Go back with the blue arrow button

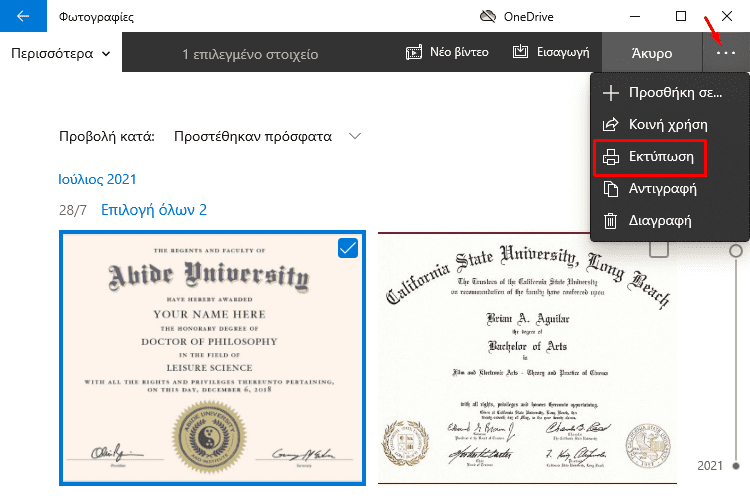tap(23, 16)
